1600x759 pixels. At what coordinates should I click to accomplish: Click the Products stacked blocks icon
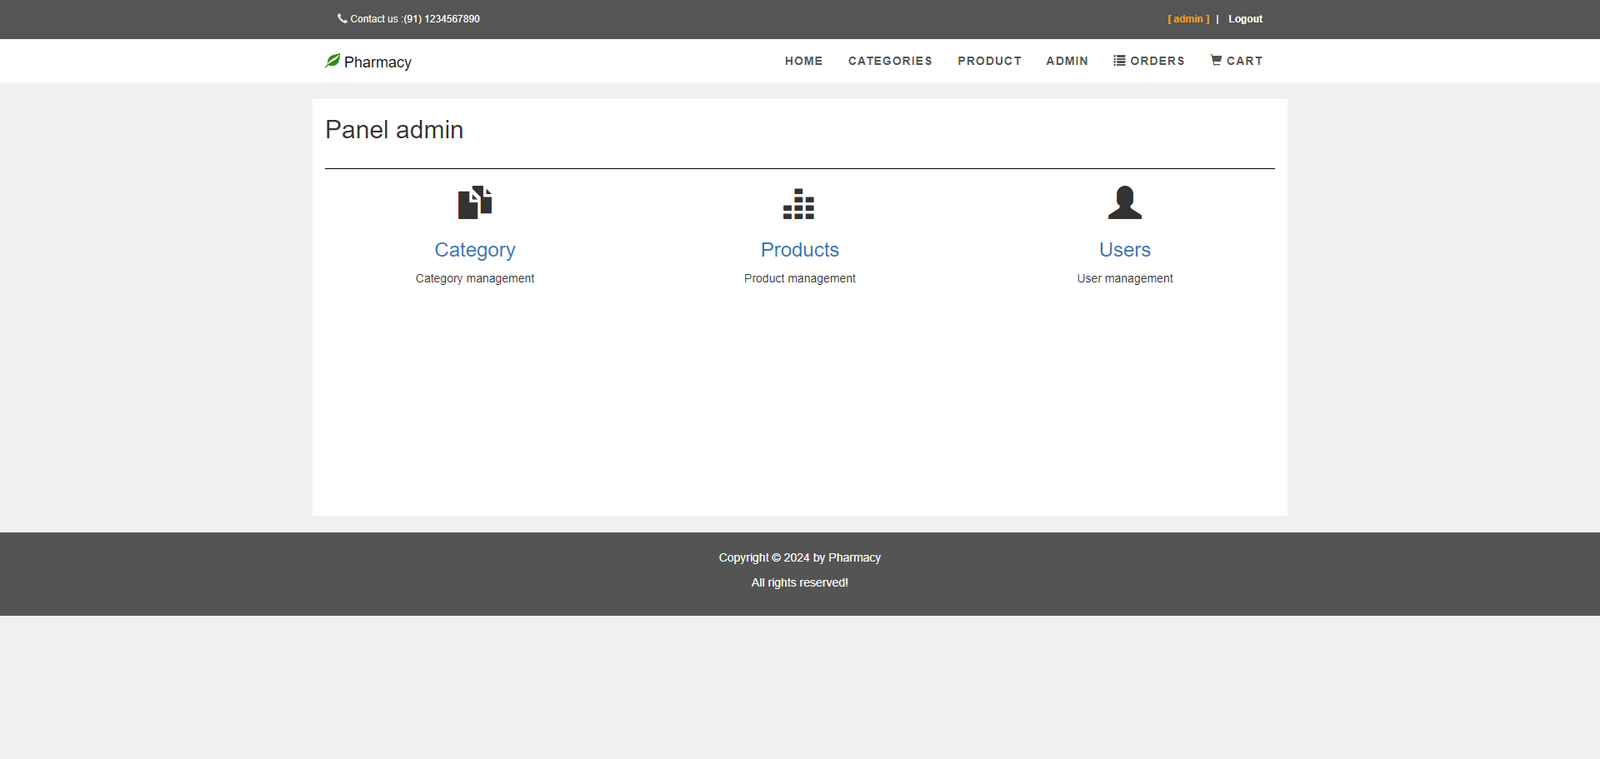click(x=799, y=203)
